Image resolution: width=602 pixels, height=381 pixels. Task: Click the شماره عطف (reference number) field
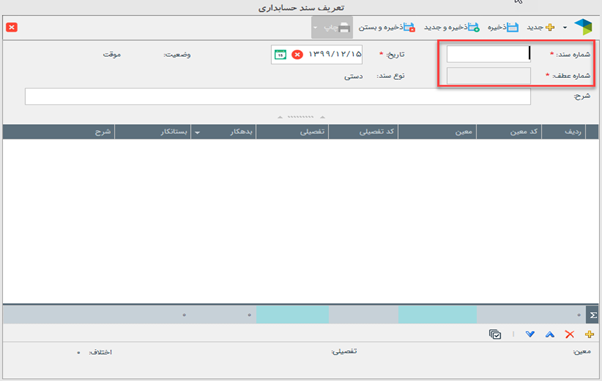click(489, 76)
